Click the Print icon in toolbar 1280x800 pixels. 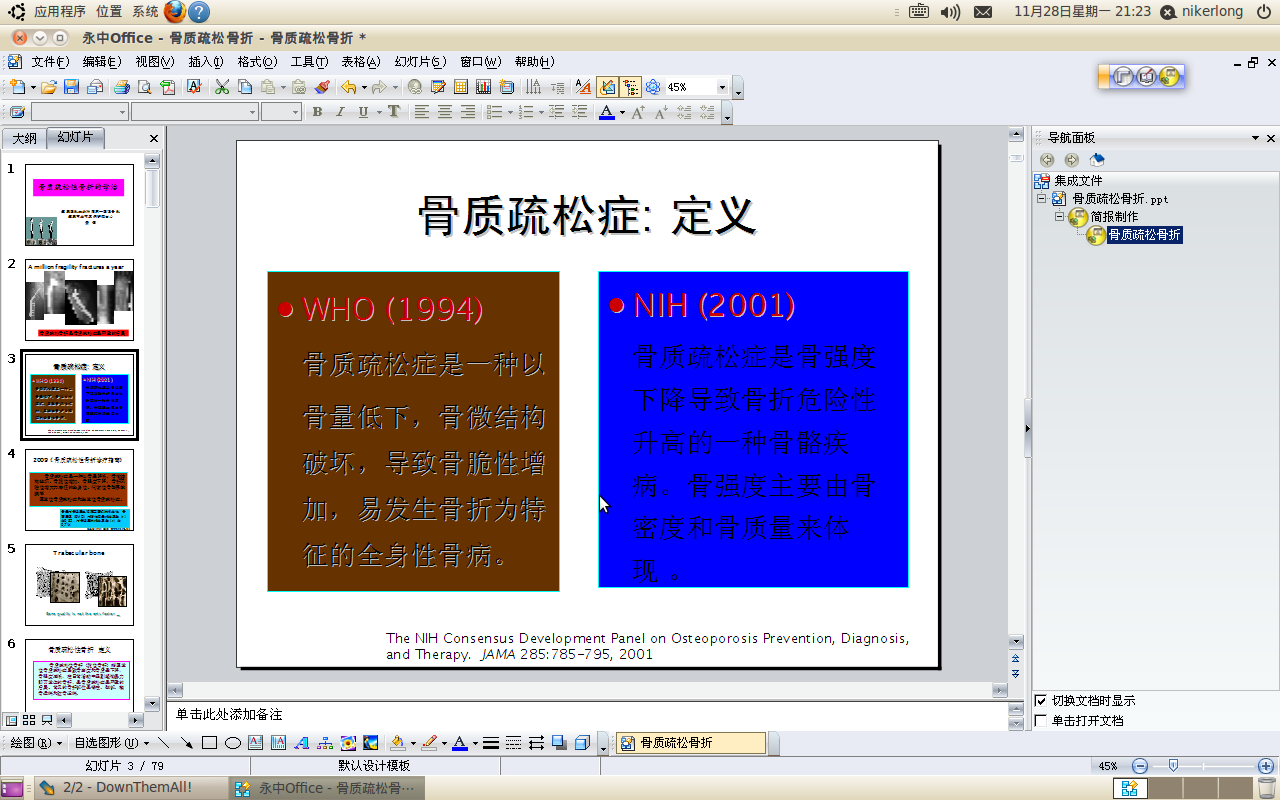(121, 87)
